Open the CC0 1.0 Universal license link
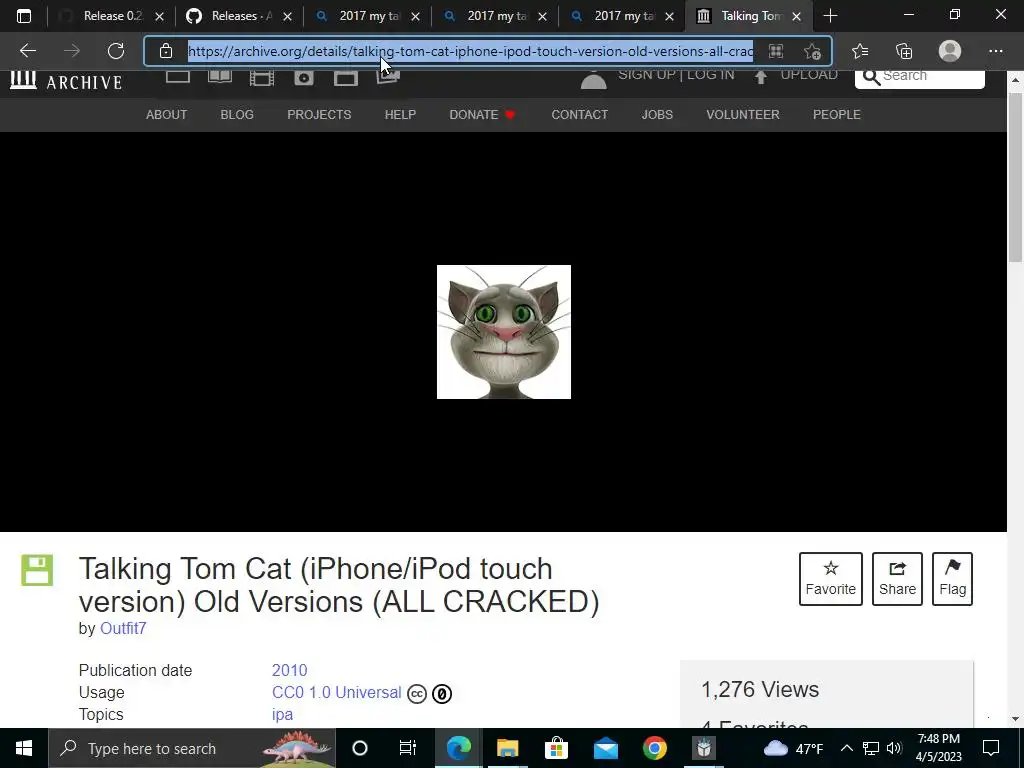 point(336,692)
